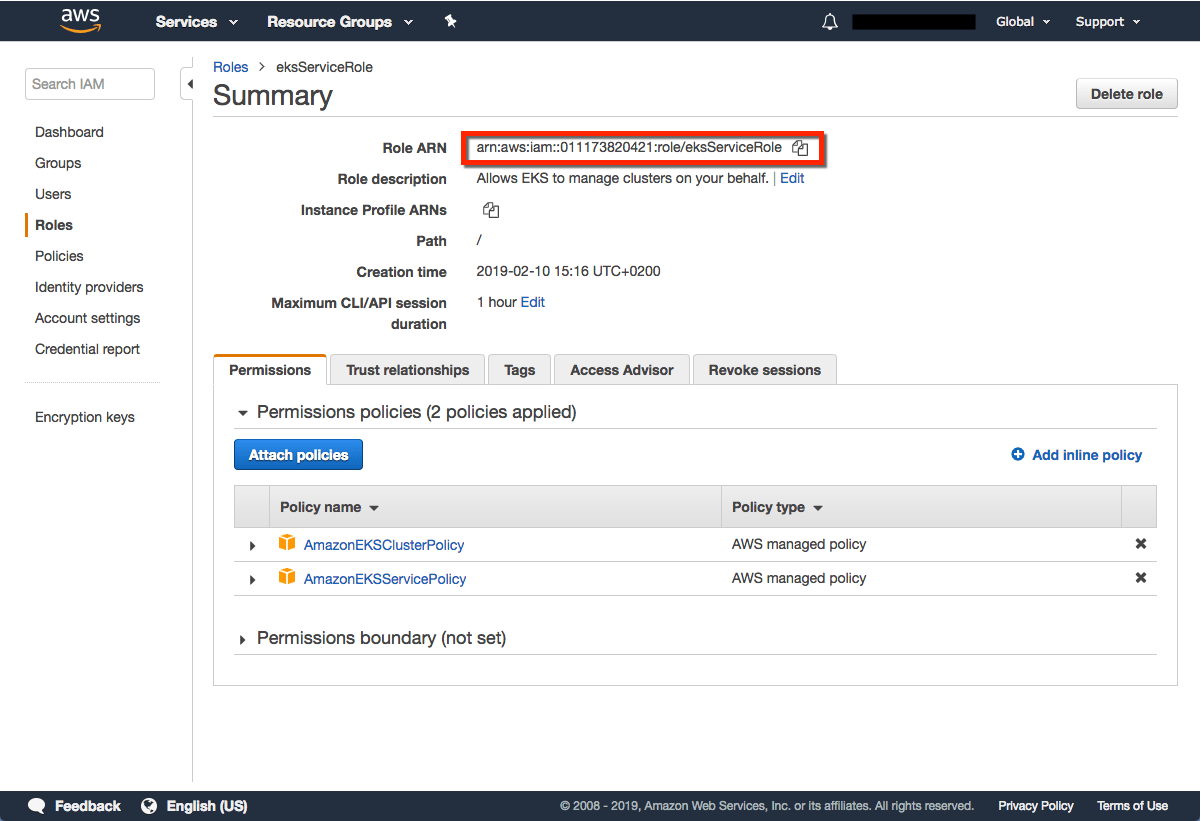
Task: Go to Policies in the IAM sidebar
Action: click(59, 256)
